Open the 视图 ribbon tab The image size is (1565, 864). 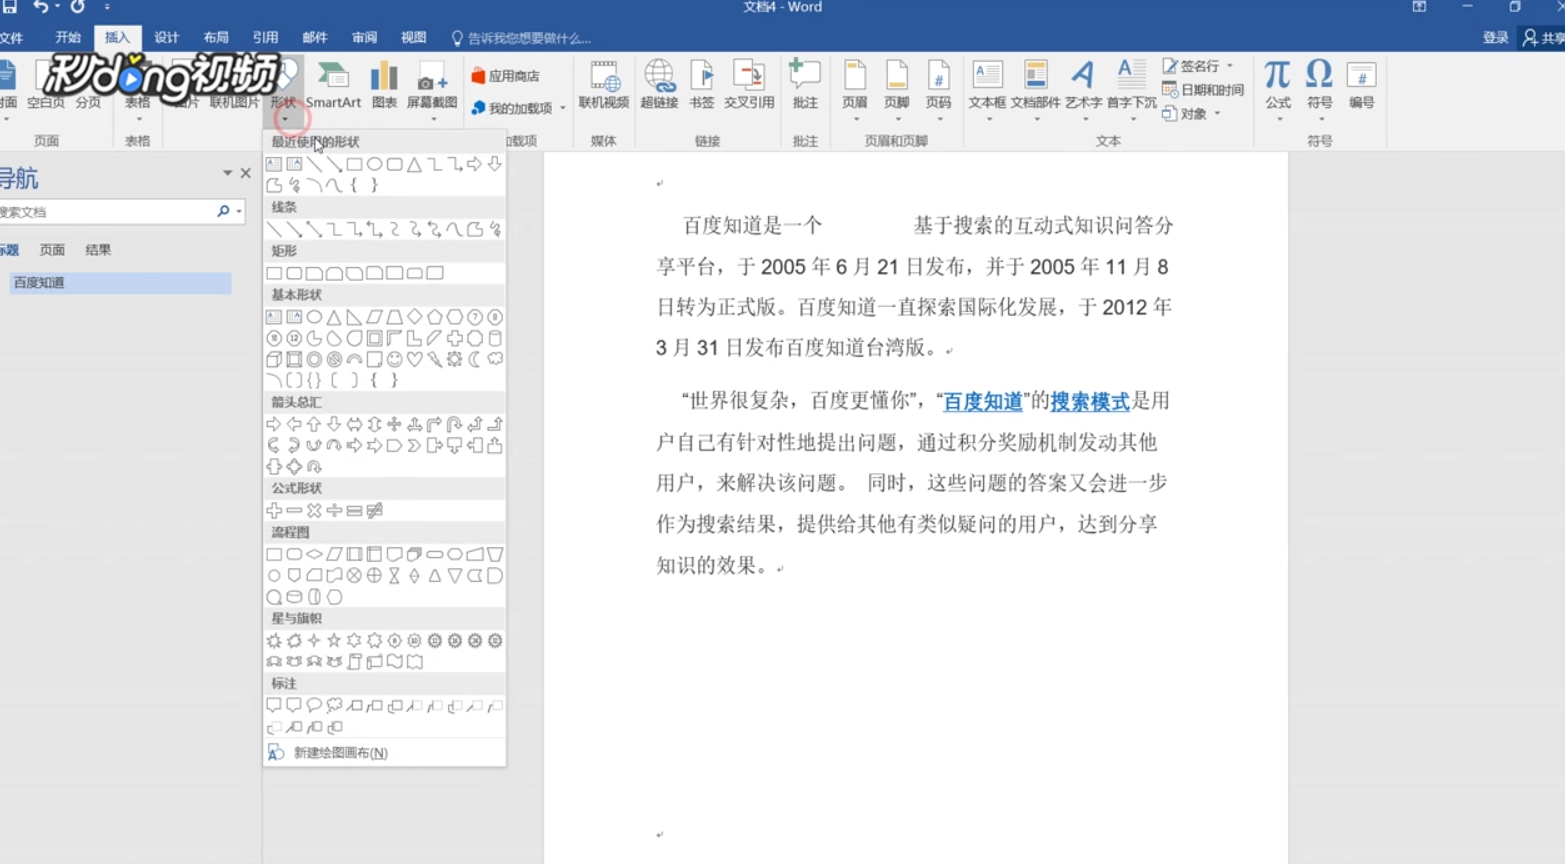pyautogui.click(x=413, y=38)
